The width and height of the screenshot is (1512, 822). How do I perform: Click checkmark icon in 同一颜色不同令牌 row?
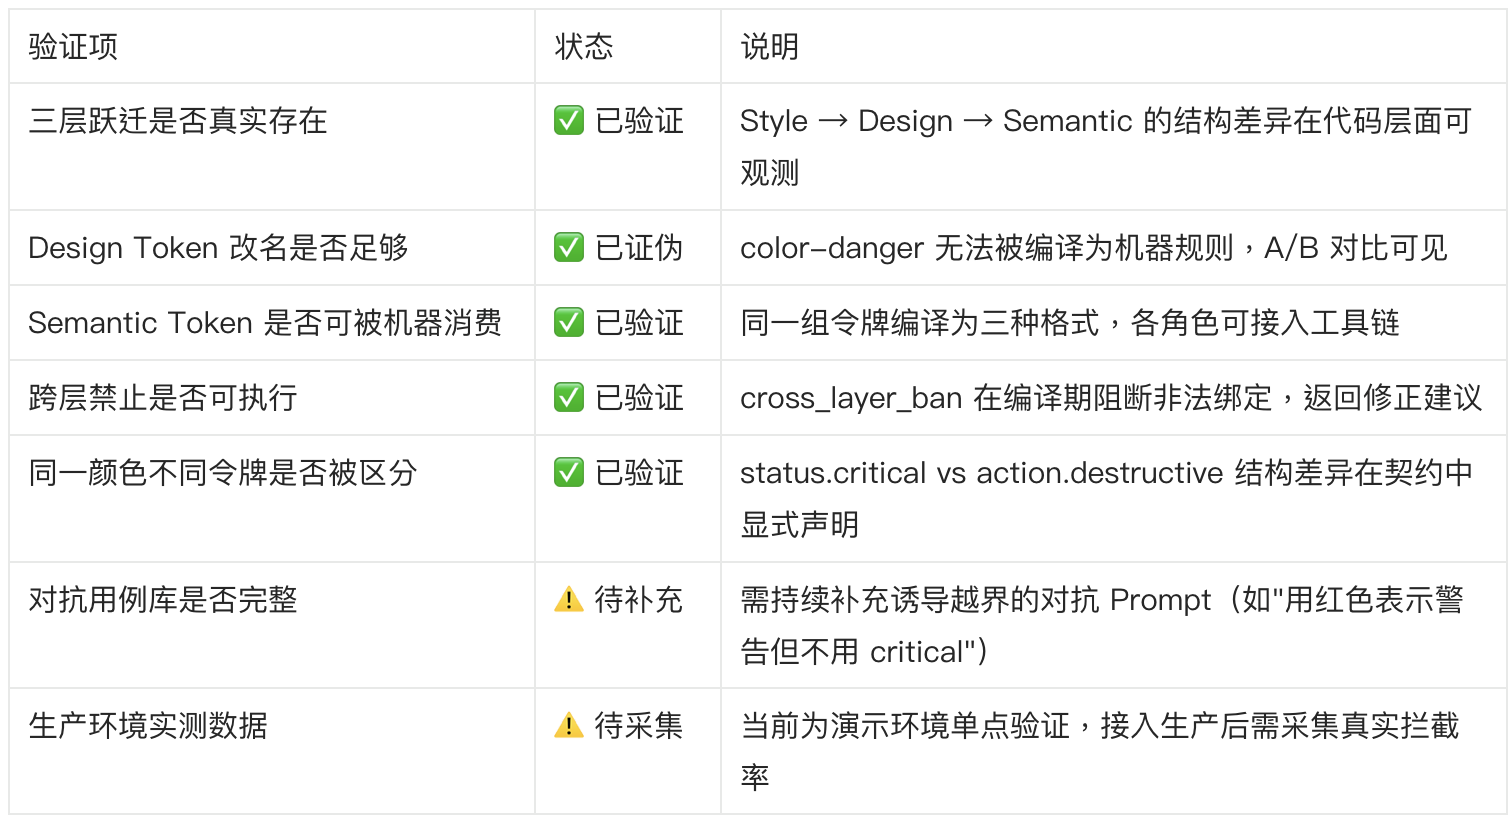569,472
